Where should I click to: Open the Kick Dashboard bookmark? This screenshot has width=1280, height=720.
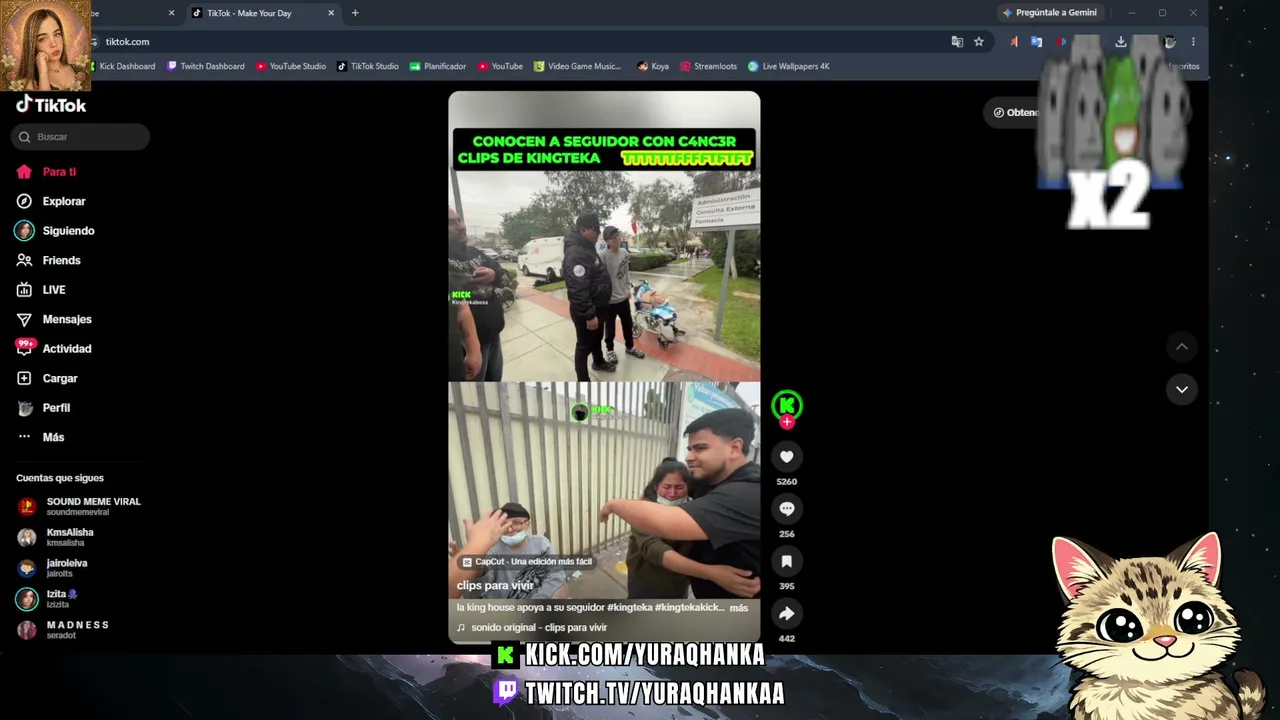tap(121, 66)
